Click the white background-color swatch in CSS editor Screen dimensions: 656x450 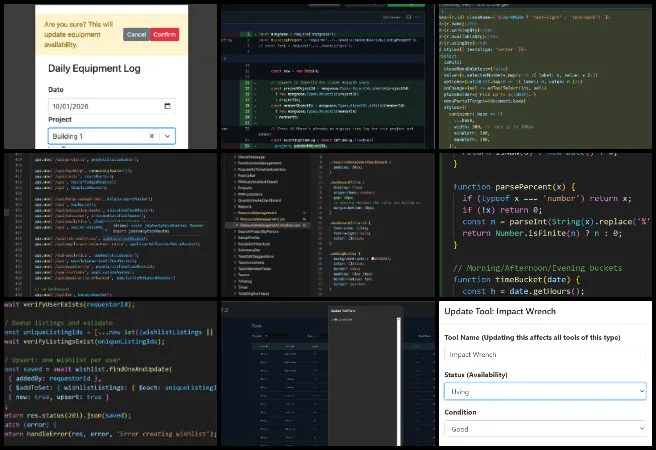tap(372, 259)
